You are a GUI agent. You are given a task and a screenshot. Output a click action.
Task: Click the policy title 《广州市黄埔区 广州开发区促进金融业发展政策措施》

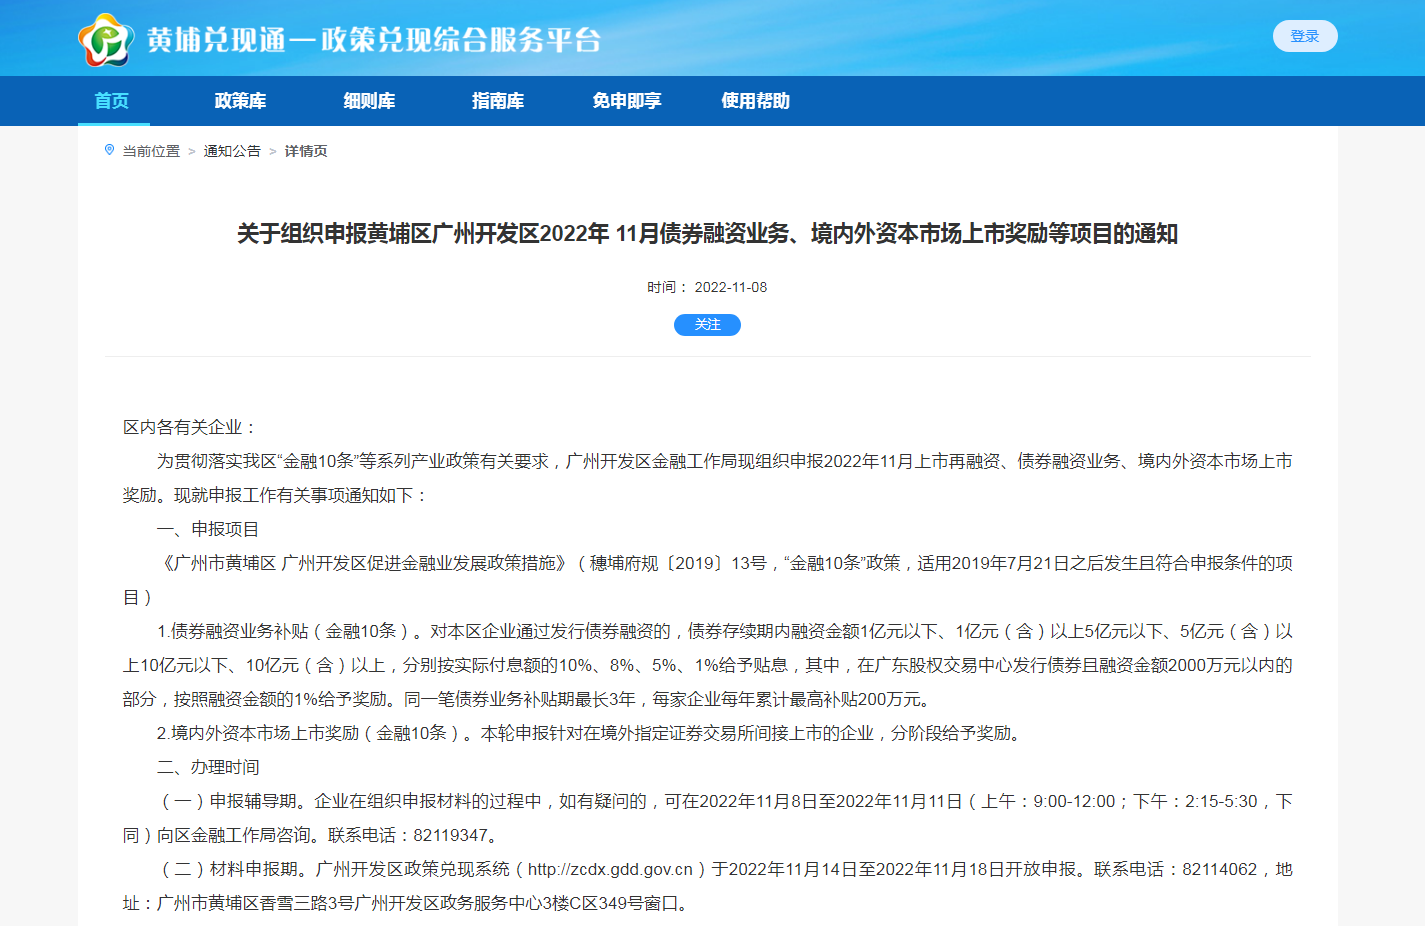(x=364, y=563)
